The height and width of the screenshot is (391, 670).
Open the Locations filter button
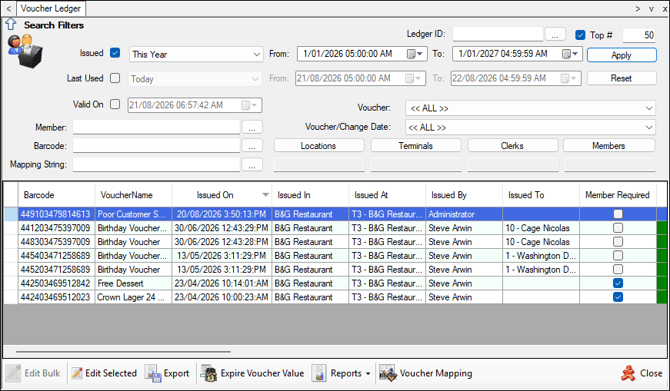[x=319, y=146]
